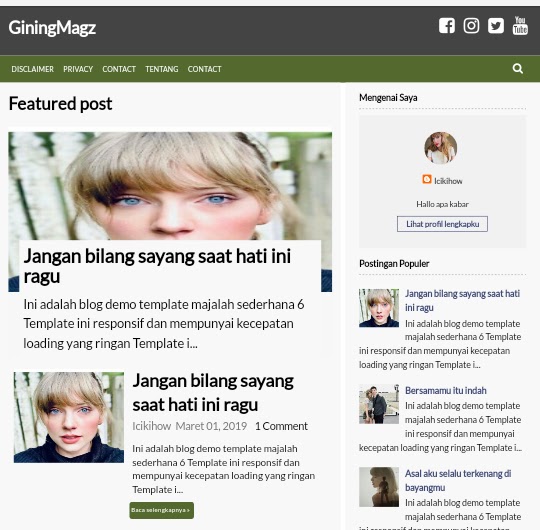Click the search magnifier icon
Image resolution: width=540 pixels, height=530 pixels.
coord(517,69)
